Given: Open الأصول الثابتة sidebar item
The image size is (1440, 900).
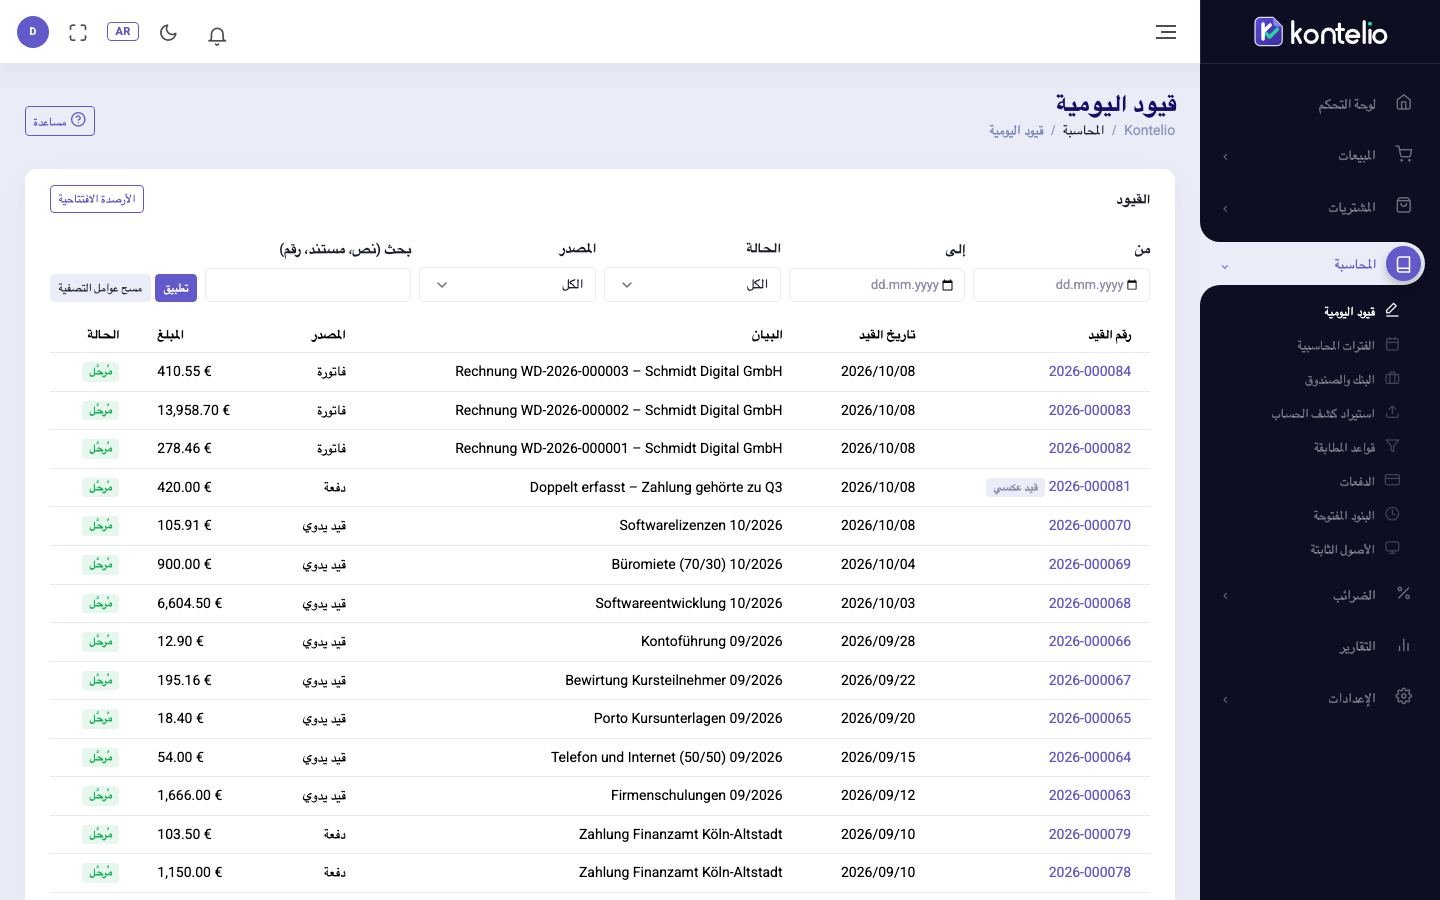Looking at the screenshot, I should (1343, 549).
